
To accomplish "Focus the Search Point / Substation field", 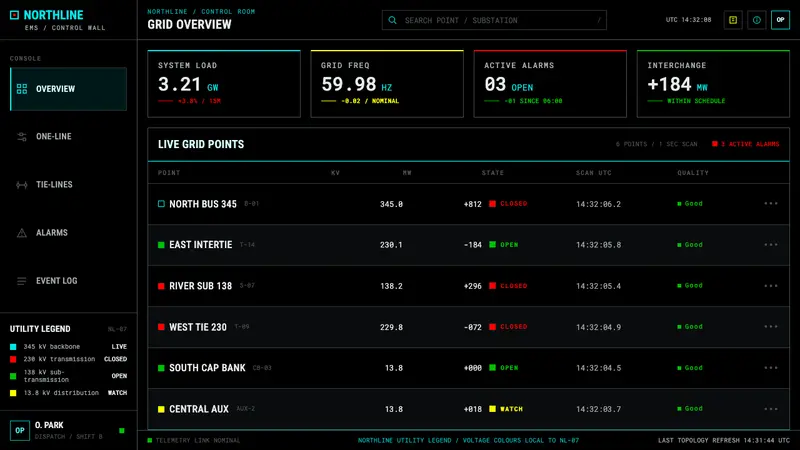I will 494,20.
